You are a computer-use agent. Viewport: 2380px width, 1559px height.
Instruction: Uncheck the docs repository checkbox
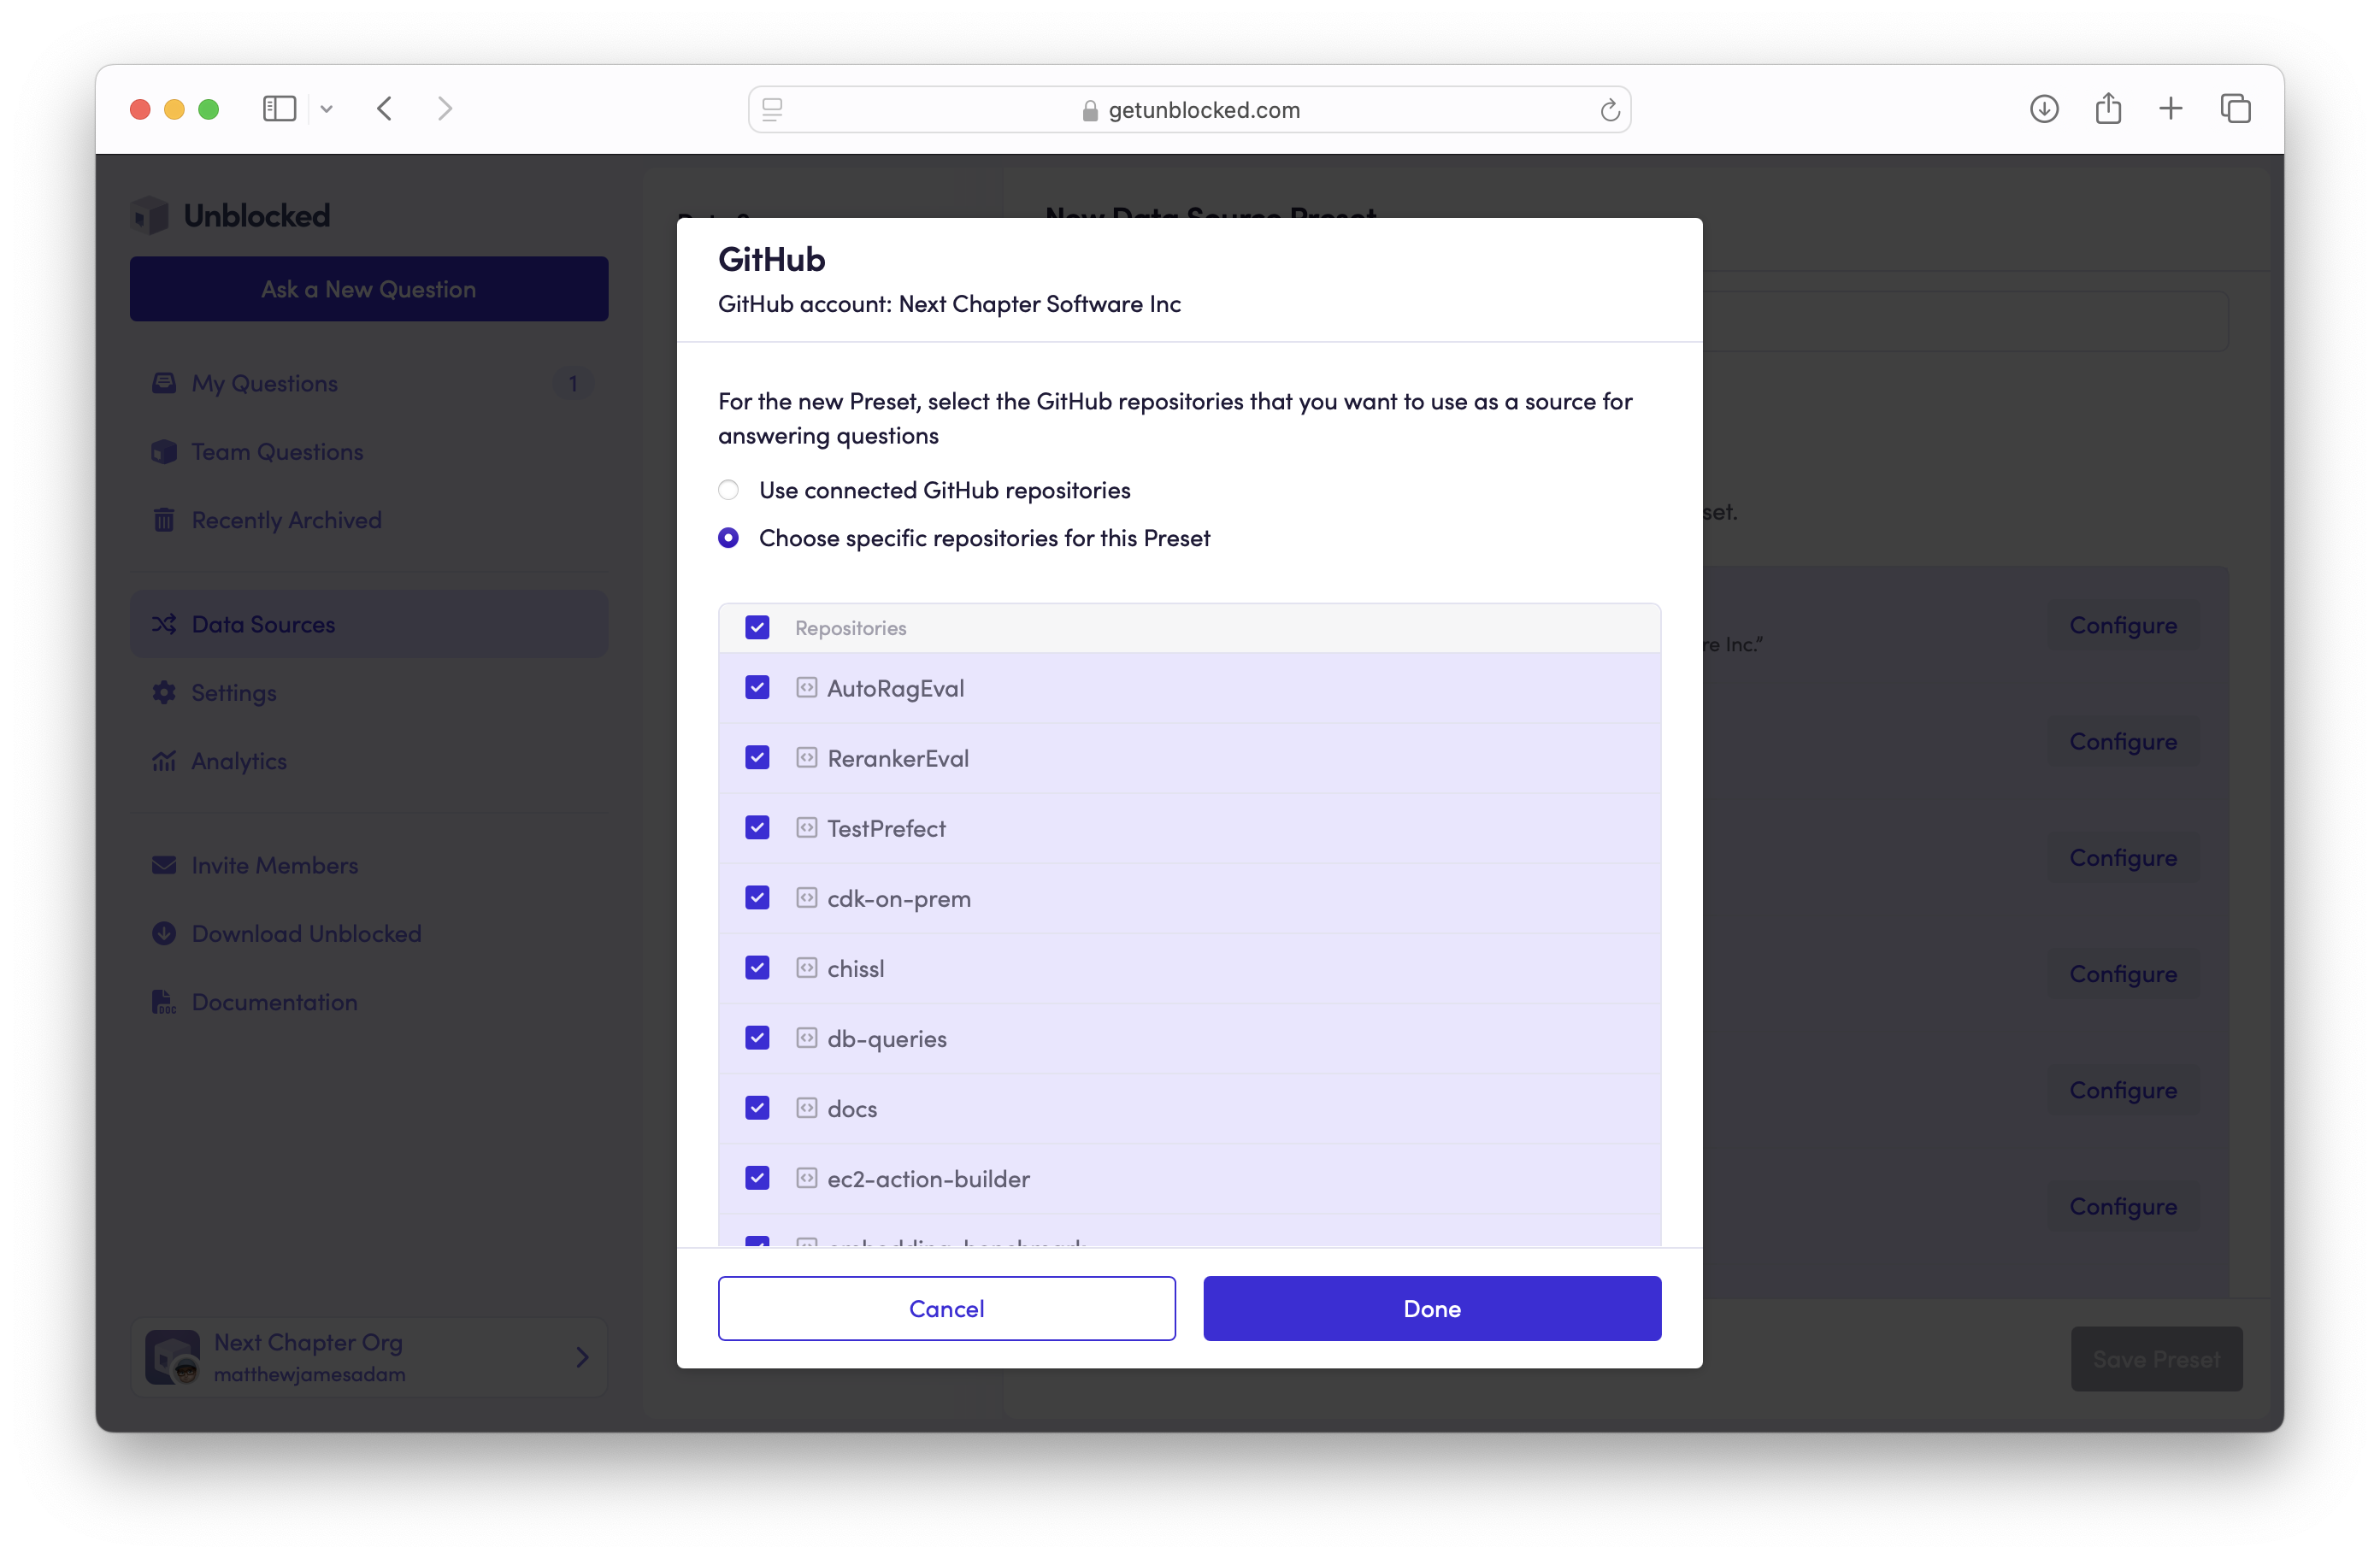pyautogui.click(x=757, y=1108)
